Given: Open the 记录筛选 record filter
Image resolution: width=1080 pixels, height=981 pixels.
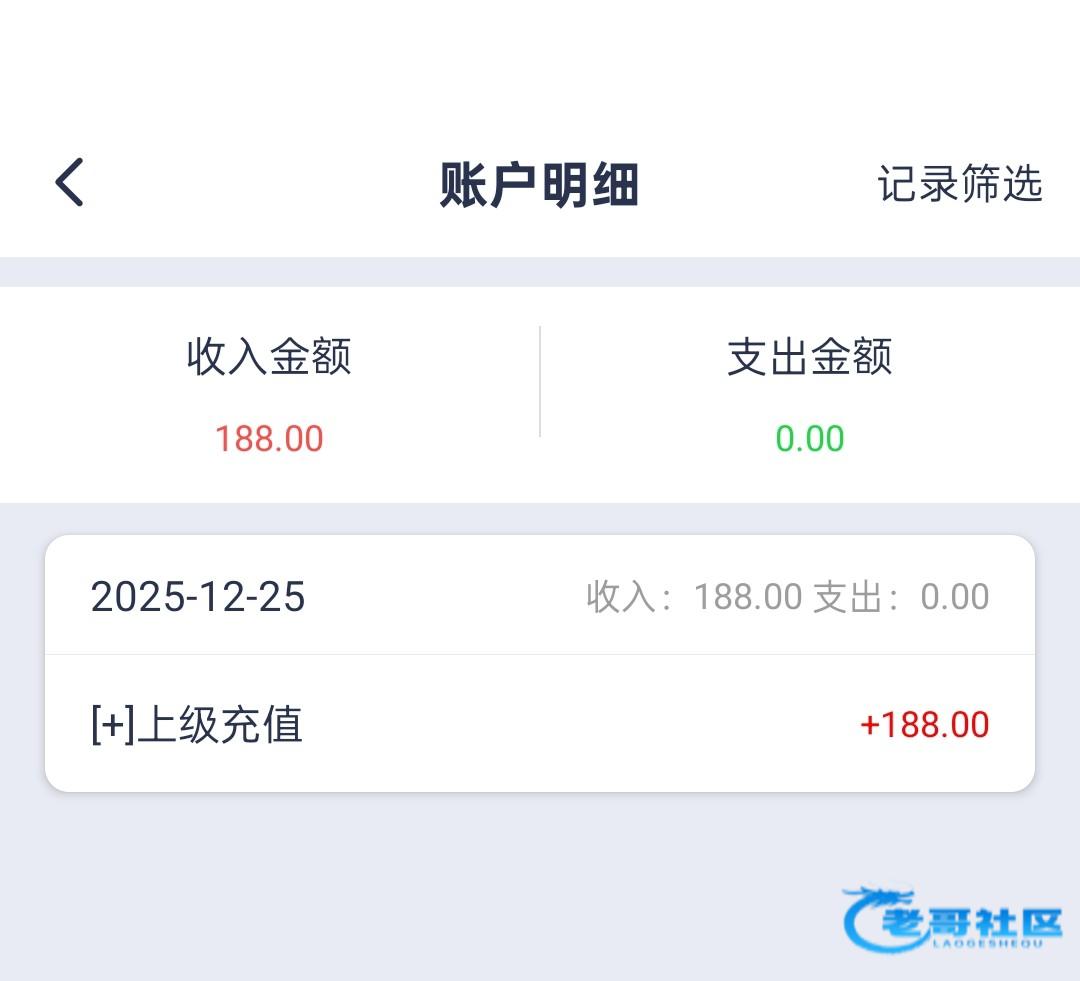Looking at the screenshot, I should [960, 184].
